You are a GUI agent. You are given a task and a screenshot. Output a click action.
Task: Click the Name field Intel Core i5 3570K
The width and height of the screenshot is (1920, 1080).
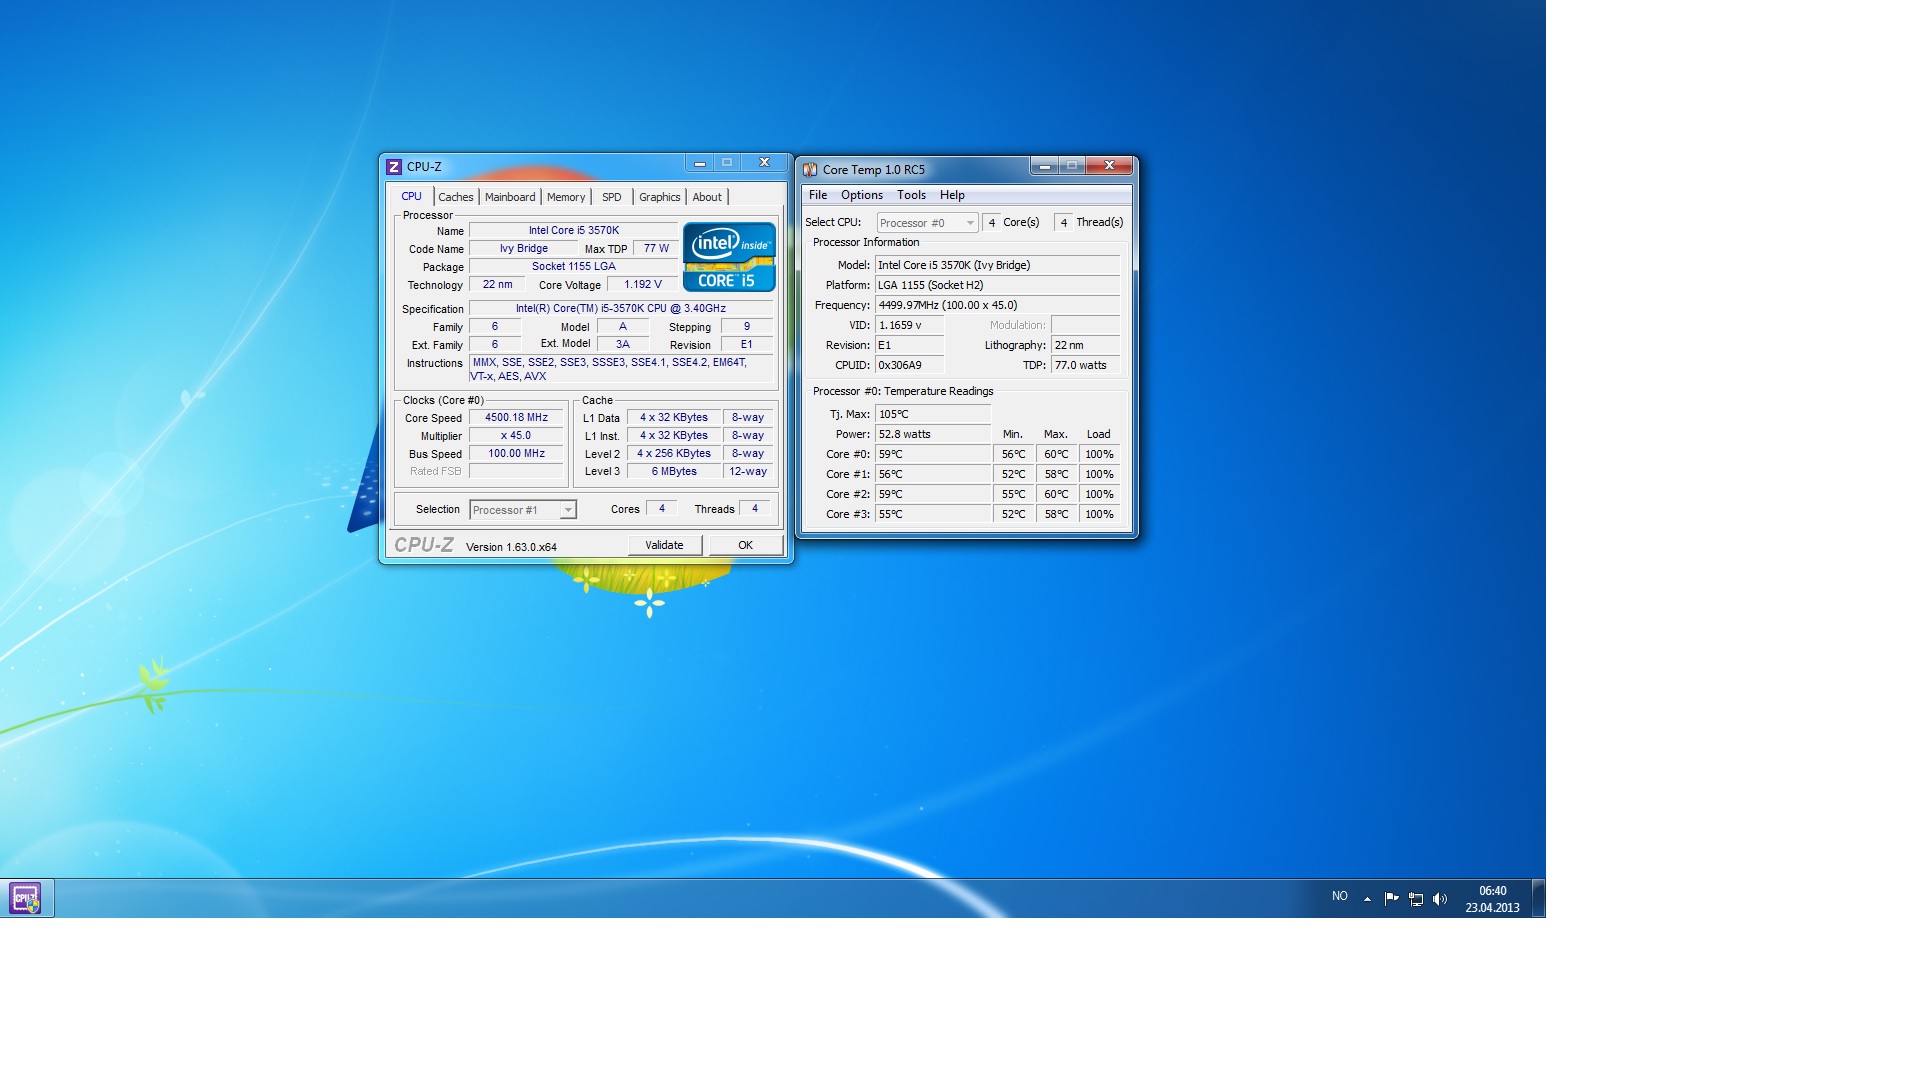click(x=574, y=231)
